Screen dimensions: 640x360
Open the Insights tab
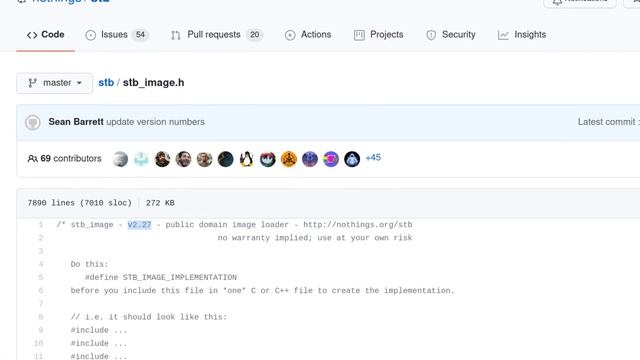pos(522,35)
